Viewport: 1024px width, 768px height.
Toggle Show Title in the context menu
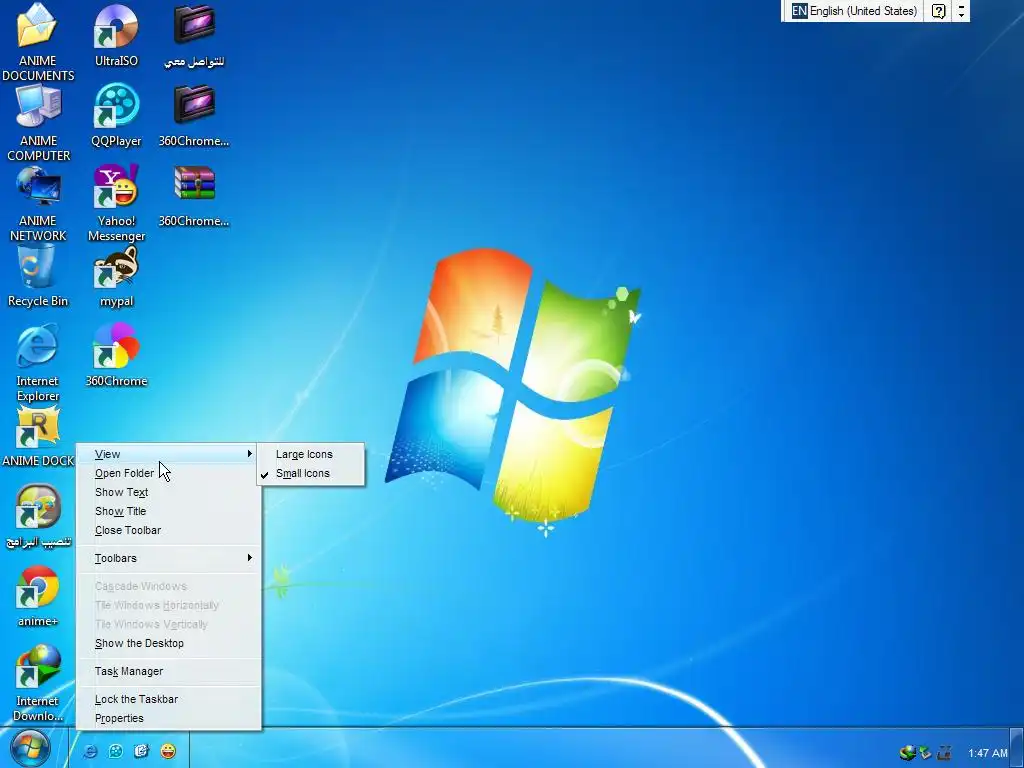point(169,511)
